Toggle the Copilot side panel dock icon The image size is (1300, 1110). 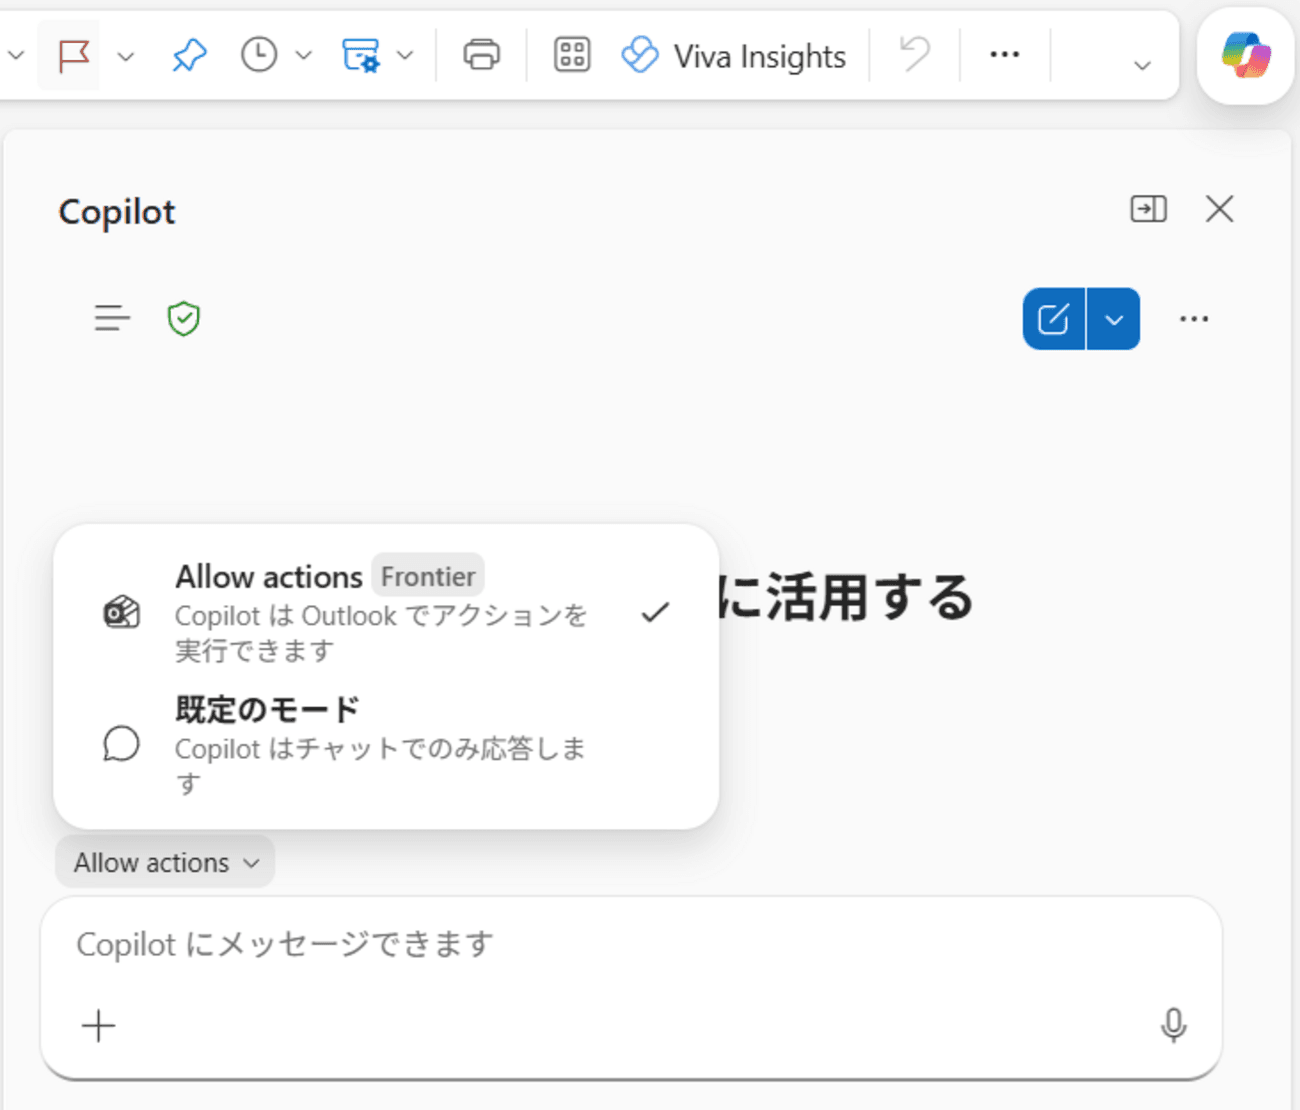coord(1148,209)
